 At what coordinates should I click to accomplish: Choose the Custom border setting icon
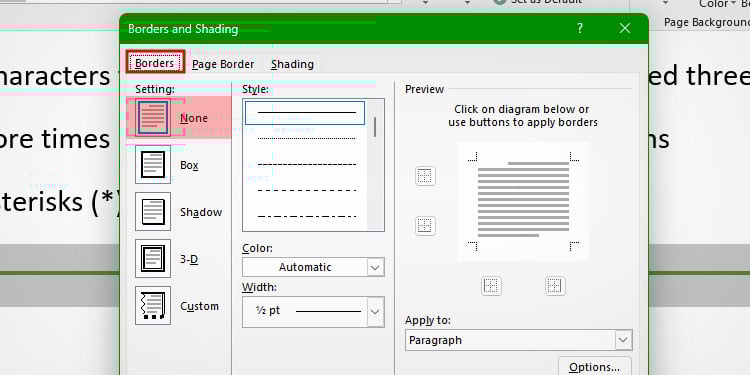[153, 306]
